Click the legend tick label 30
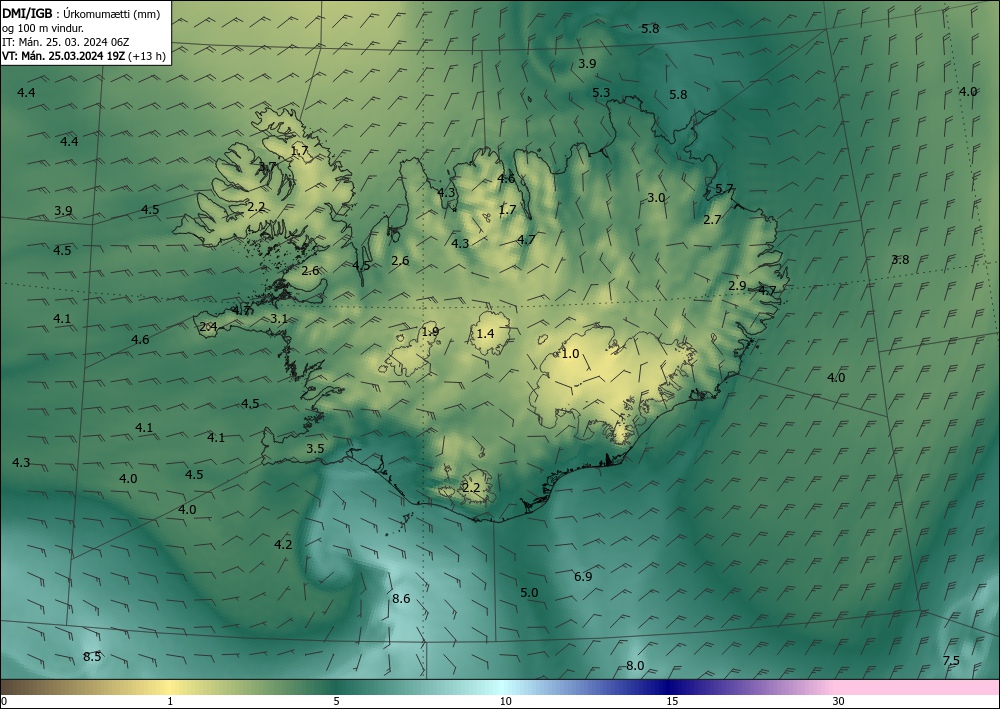Viewport: 1000px width, 709px height. click(839, 701)
